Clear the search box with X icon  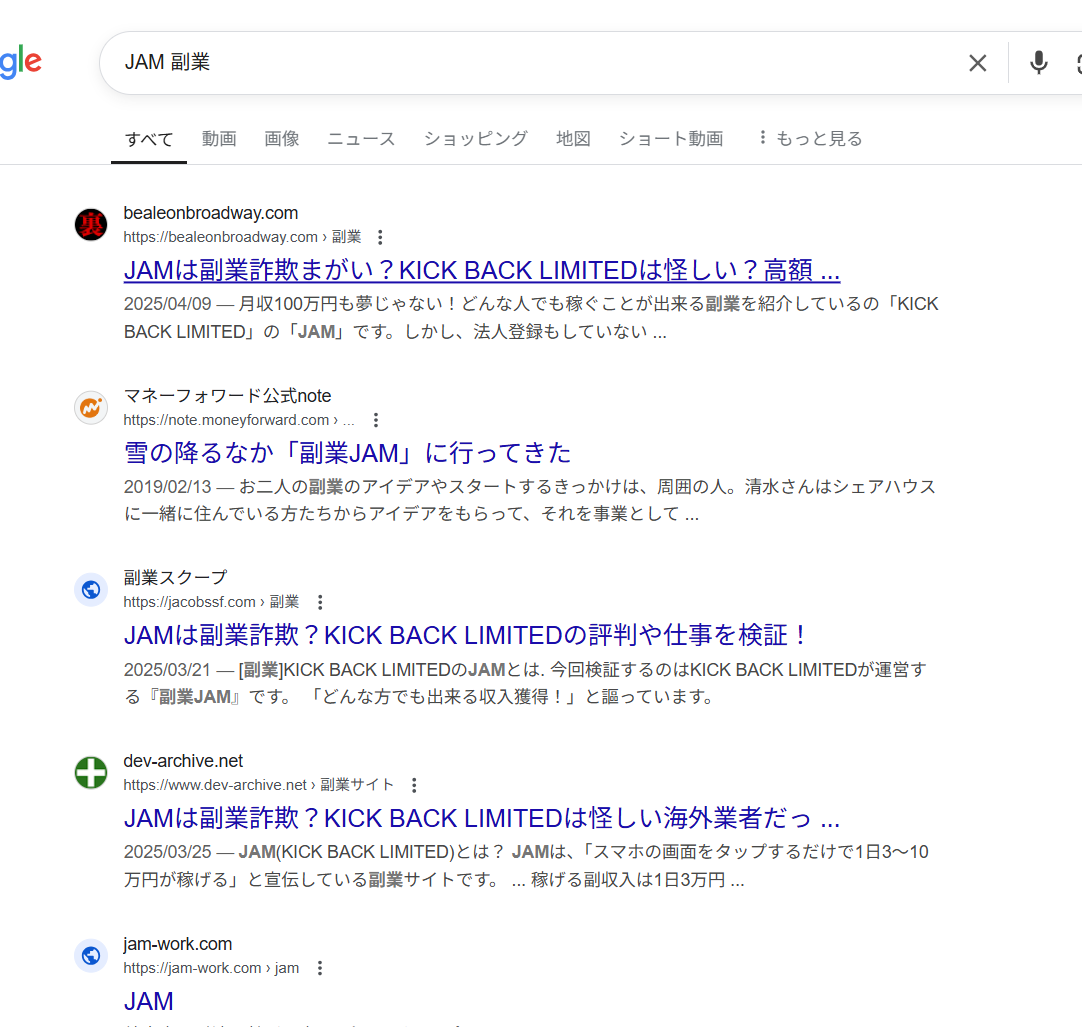click(977, 63)
